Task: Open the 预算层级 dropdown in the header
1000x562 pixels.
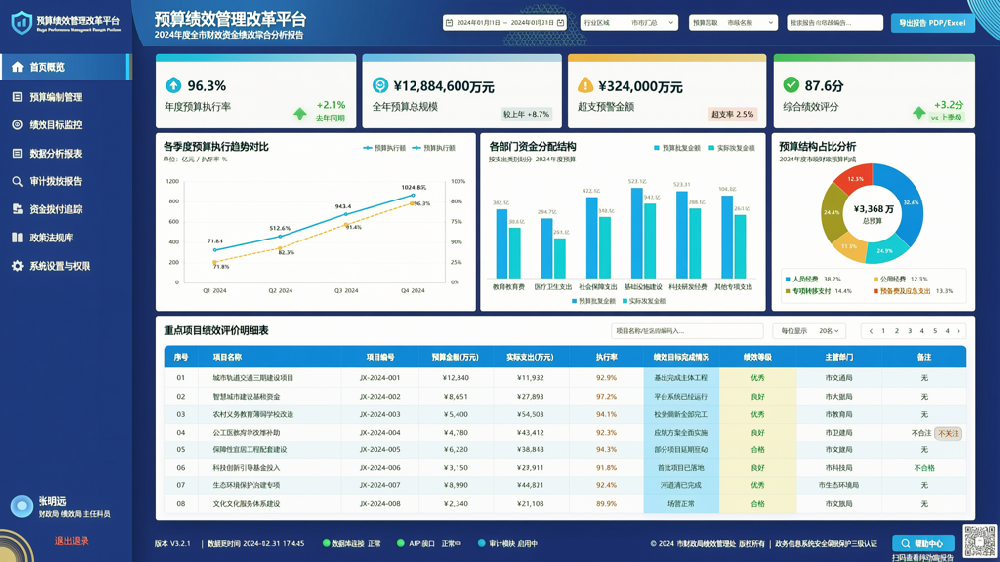Action: (733, 23)
